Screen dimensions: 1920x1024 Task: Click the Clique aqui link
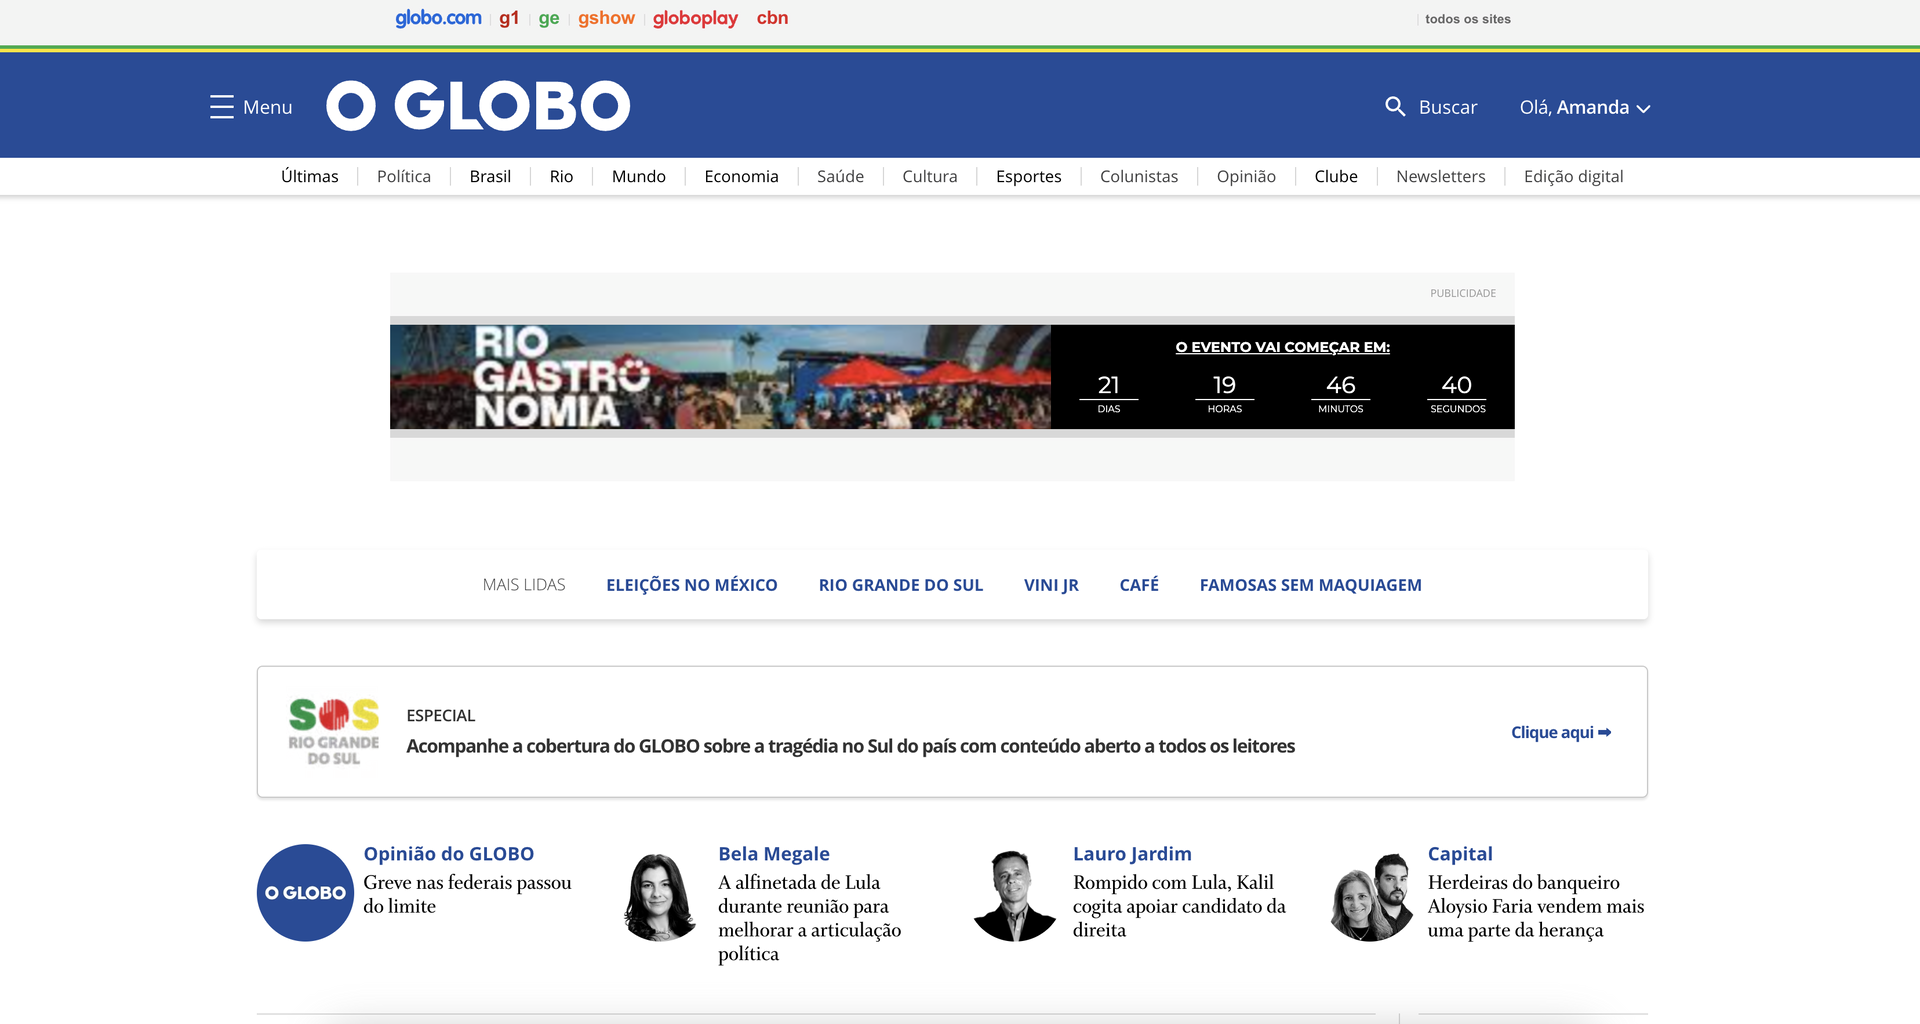(1561, 732)
